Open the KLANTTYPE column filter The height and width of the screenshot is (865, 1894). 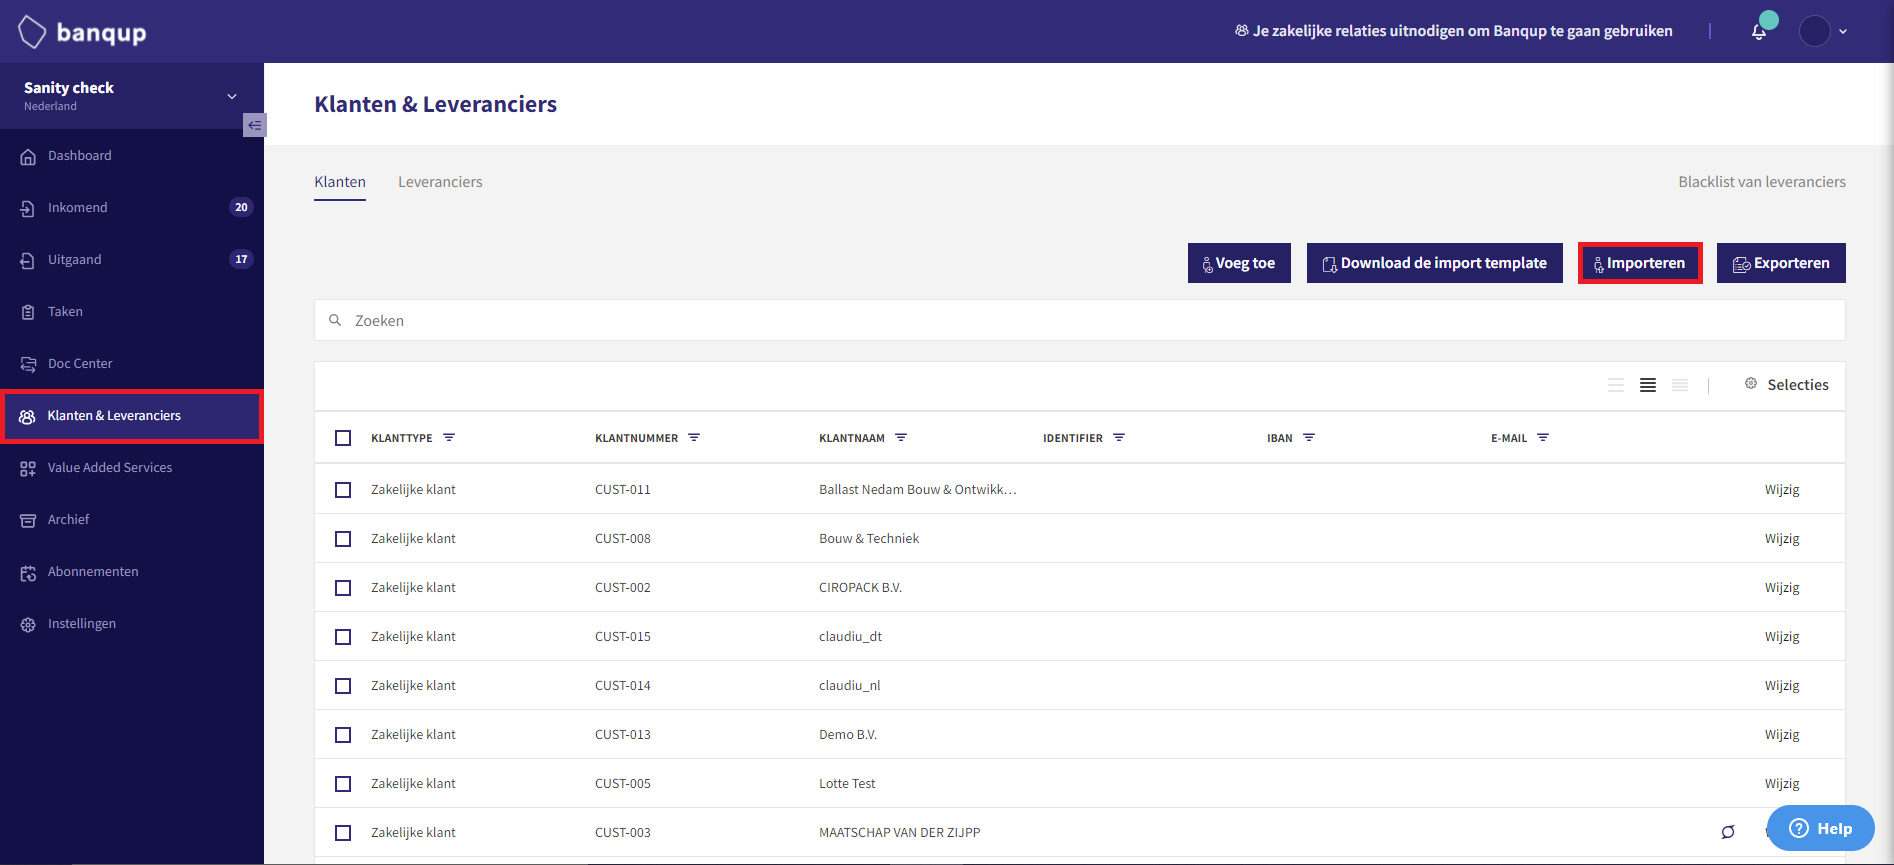(x=449, y=438)
